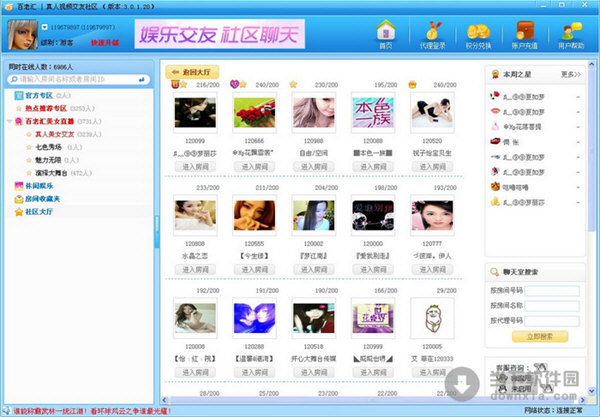600x417 pixels.
Task: Click the 更多>> link in 本周之星
Action: point(571,74)
